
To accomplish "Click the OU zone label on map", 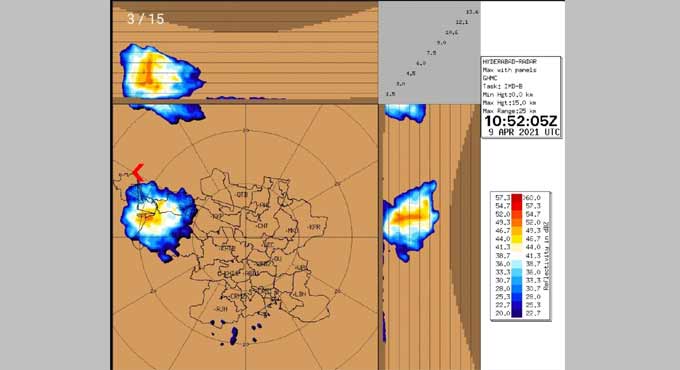I will 278,259.
